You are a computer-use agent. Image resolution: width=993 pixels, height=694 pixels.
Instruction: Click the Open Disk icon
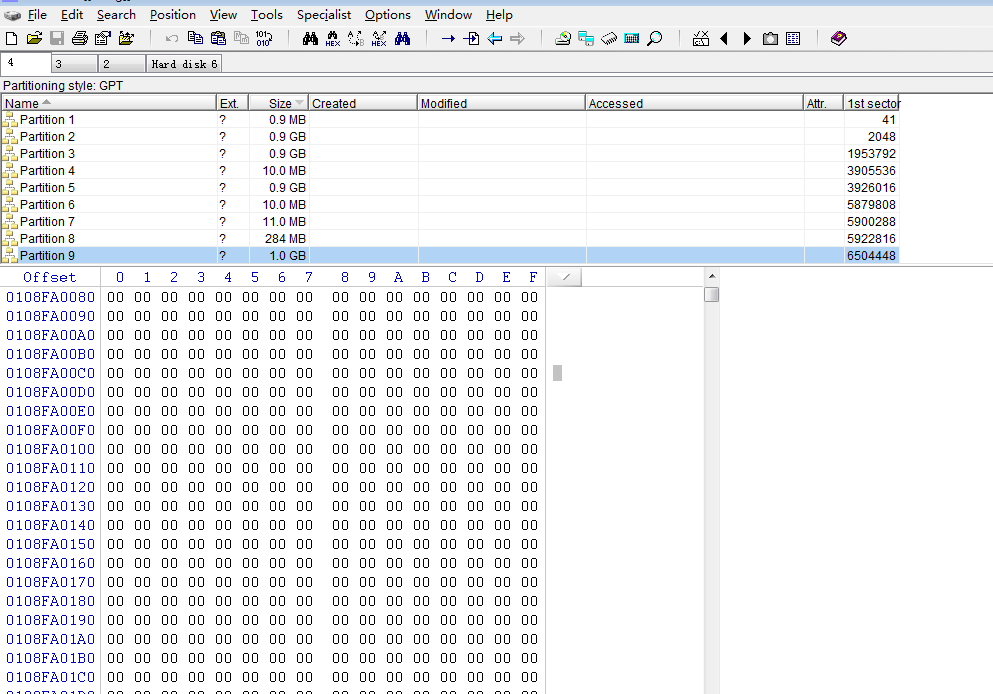pos(563,39)
